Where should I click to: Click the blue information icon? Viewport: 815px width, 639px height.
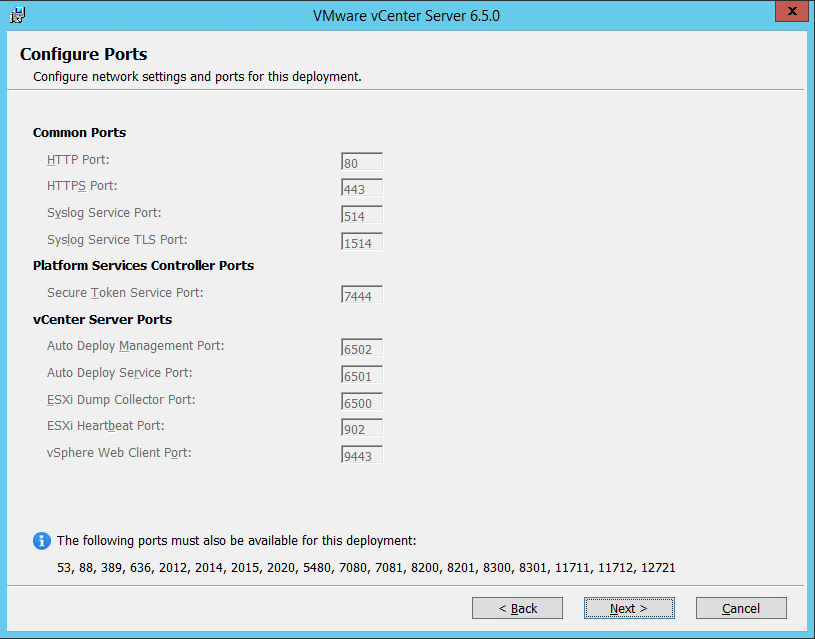tap(42, 541)
